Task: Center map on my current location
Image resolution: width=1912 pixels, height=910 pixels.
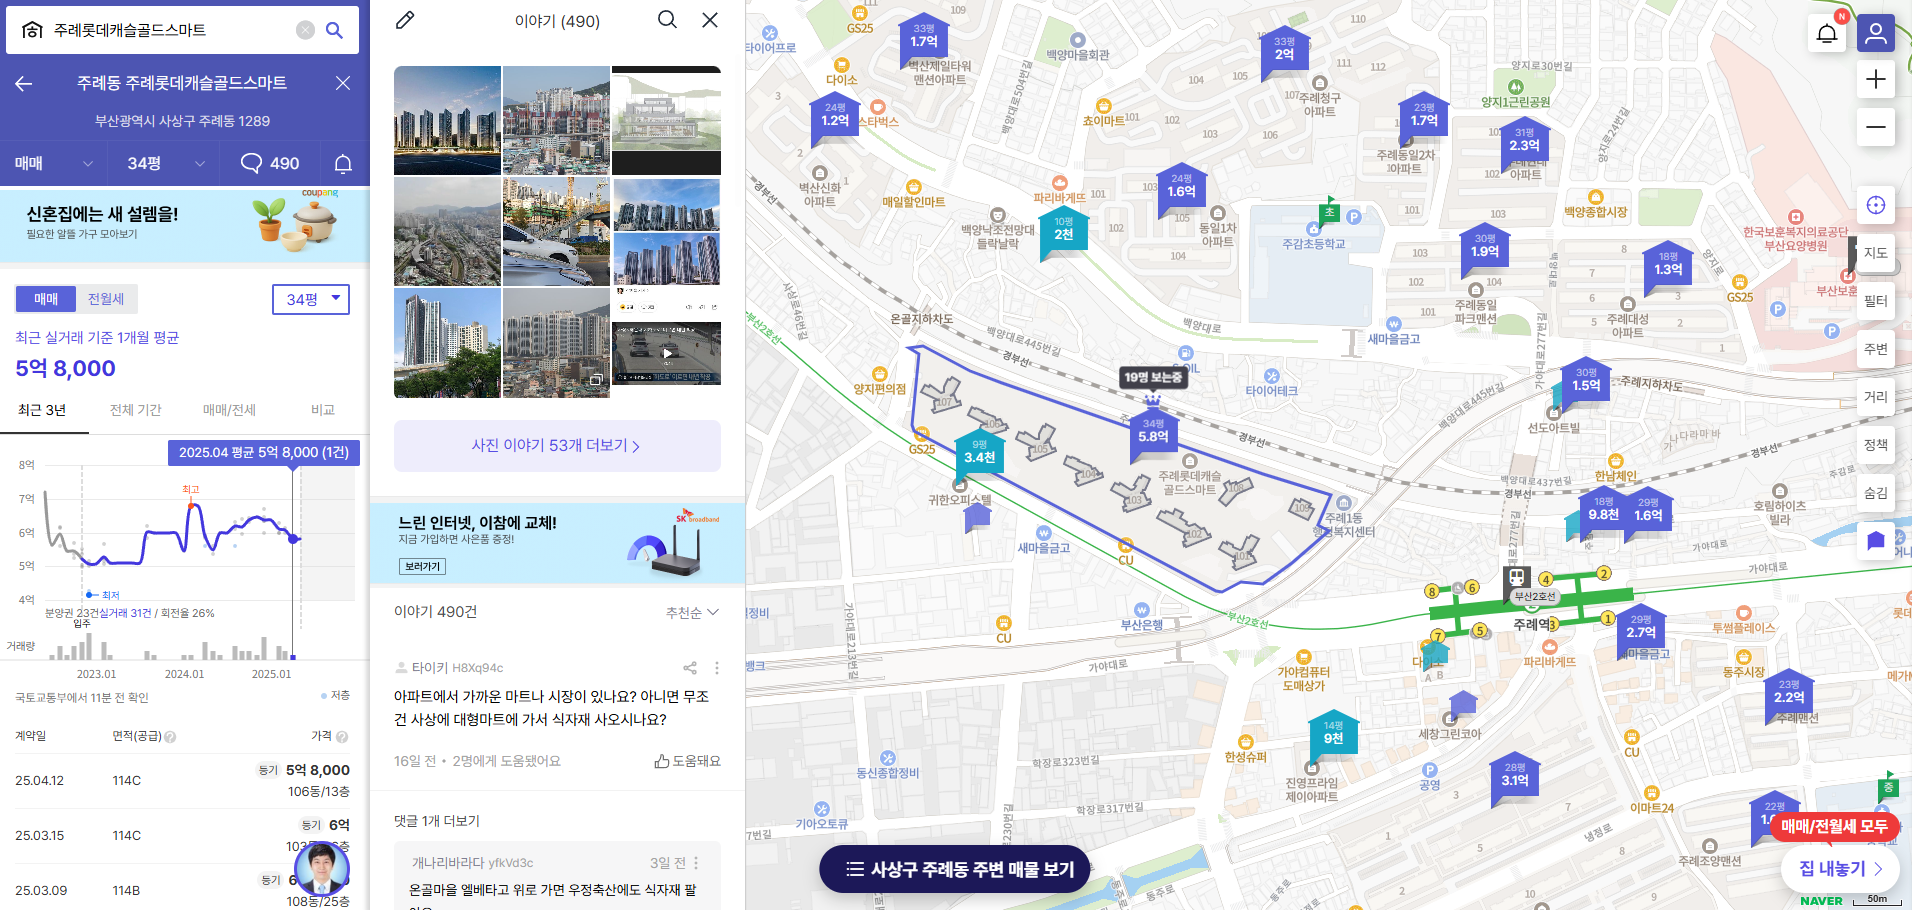Action: pyautogui.click(x=1876, y=205)
